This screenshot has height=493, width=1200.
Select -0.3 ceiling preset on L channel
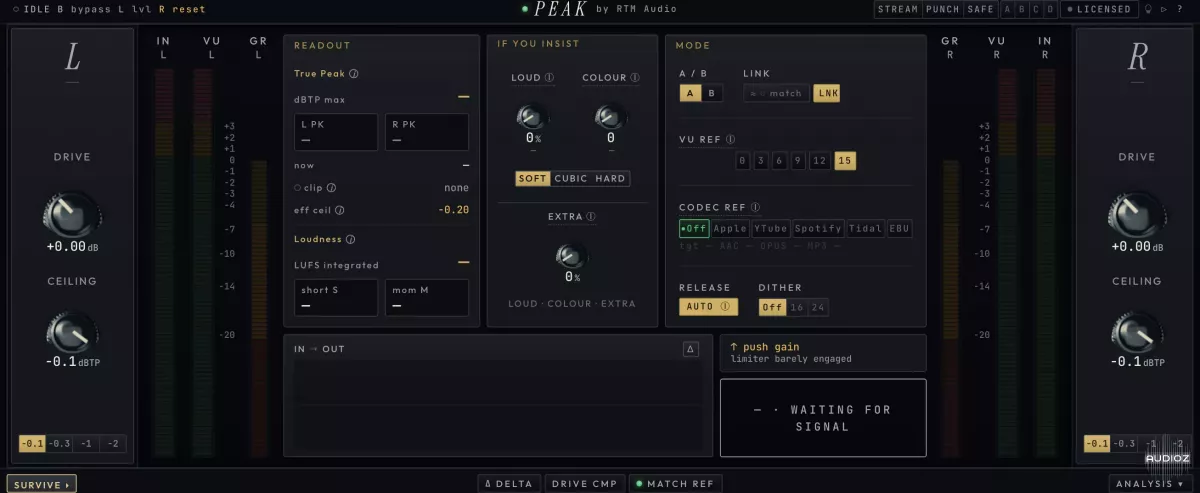(x=59, y=443)
